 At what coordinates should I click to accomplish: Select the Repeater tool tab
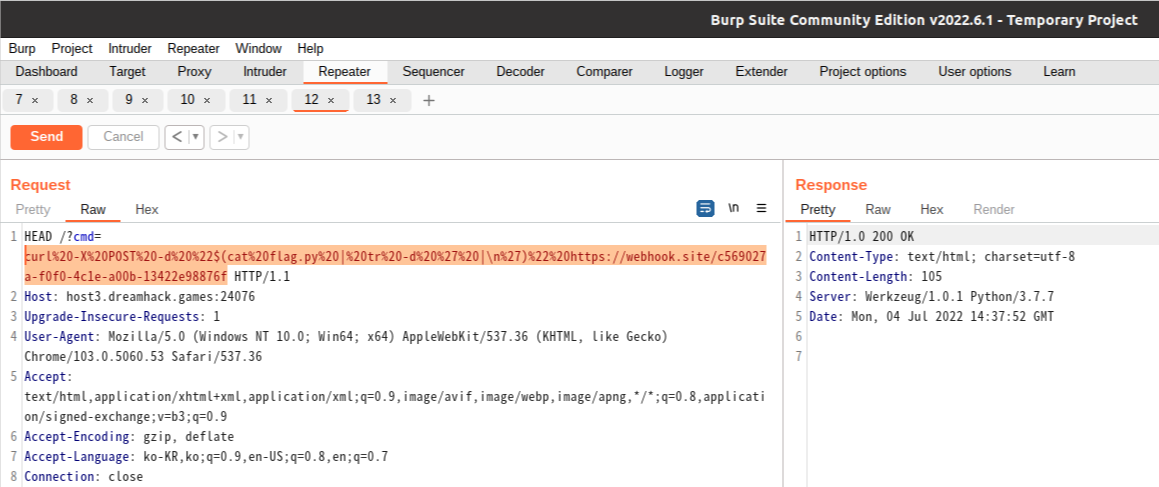coord(344,72)
